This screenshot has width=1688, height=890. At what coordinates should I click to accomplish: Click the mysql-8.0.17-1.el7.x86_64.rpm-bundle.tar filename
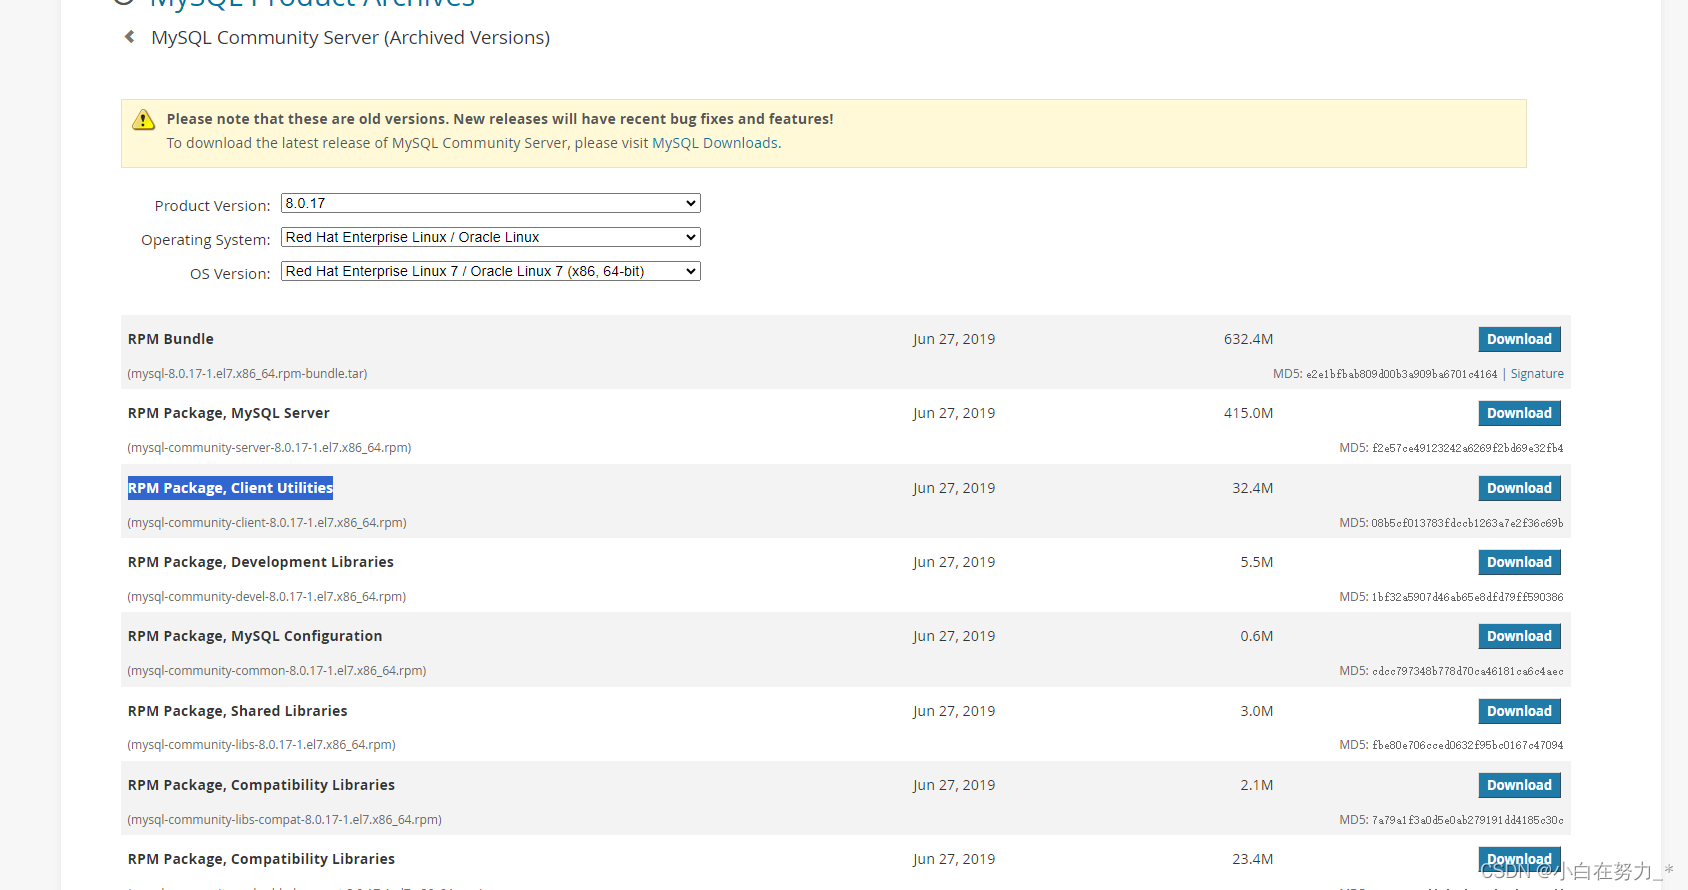[247, 374]
